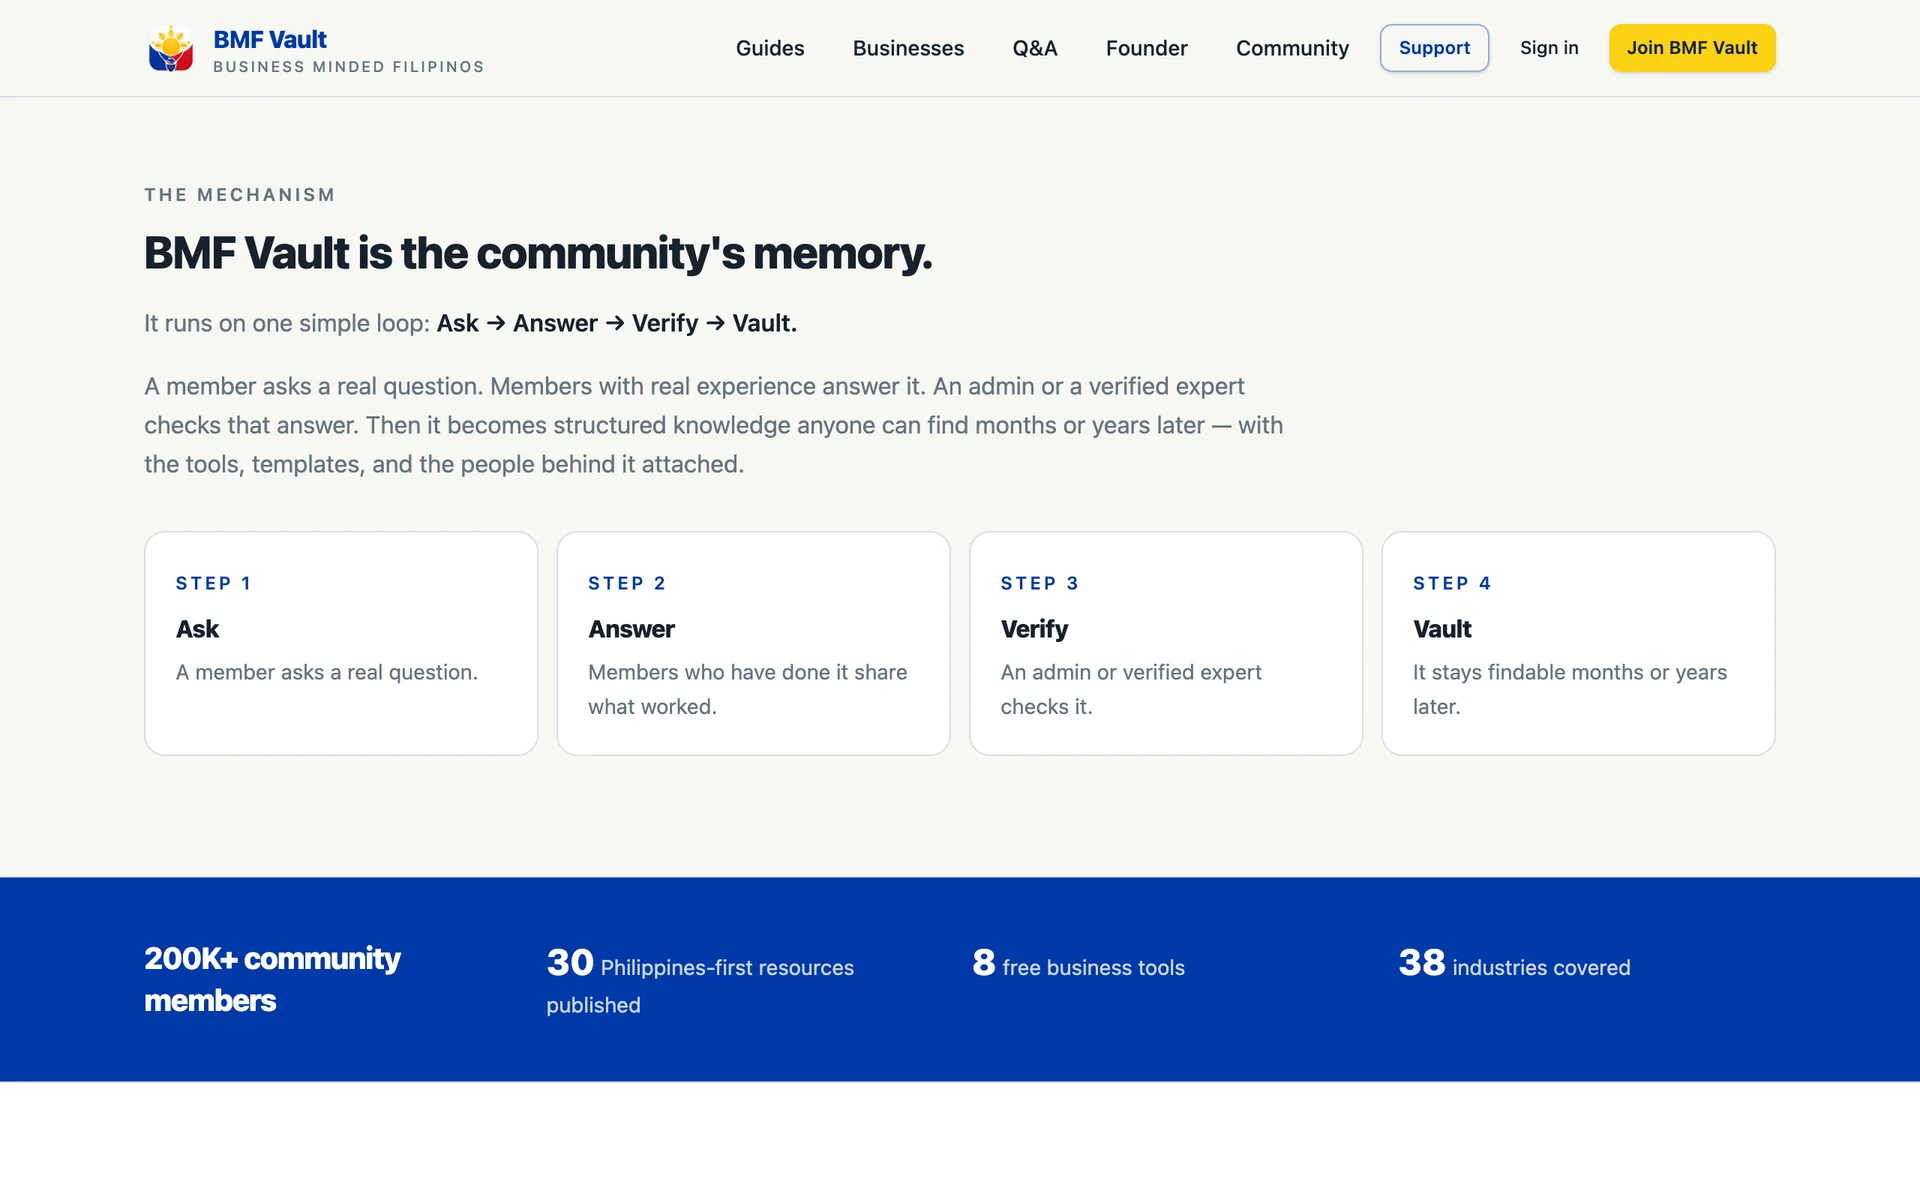Click the BMF Vault logo icon
The width and height of the screenshot is (1920, 1200).
coord(171,48)
